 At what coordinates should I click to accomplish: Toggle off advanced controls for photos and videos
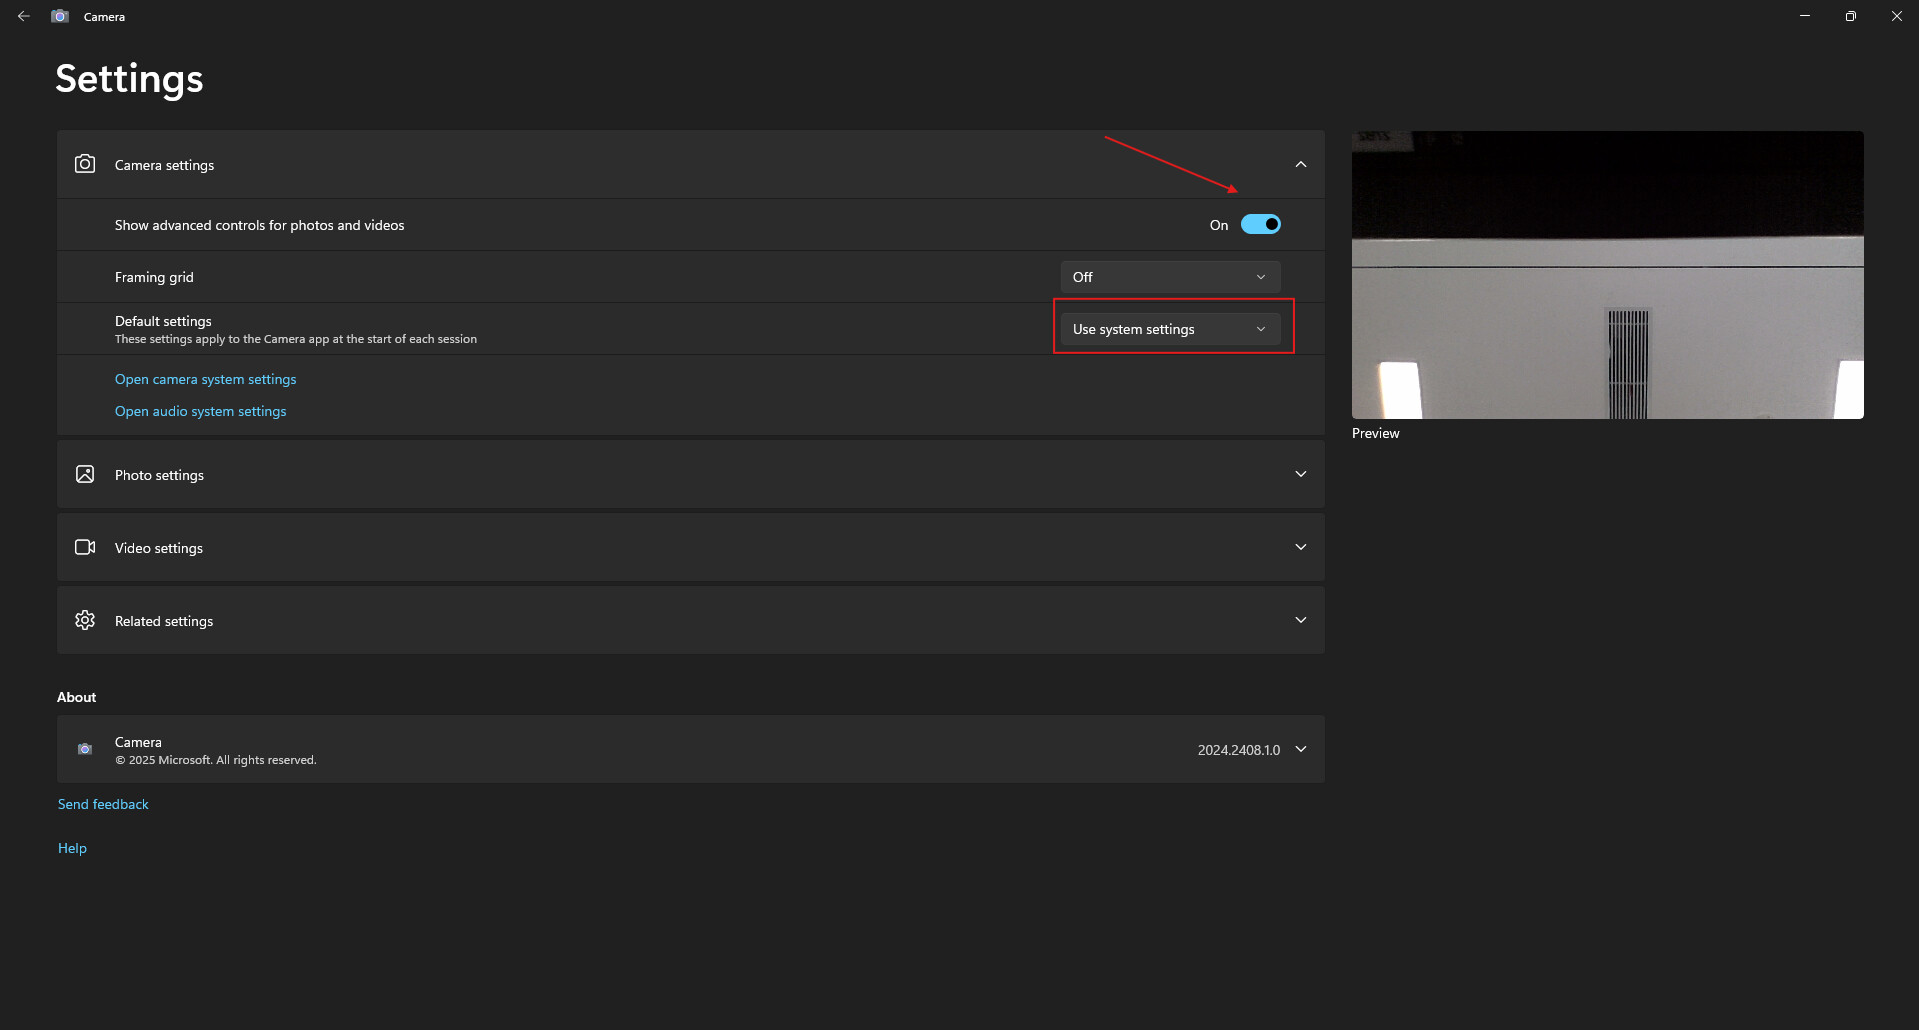(1260, 224)
